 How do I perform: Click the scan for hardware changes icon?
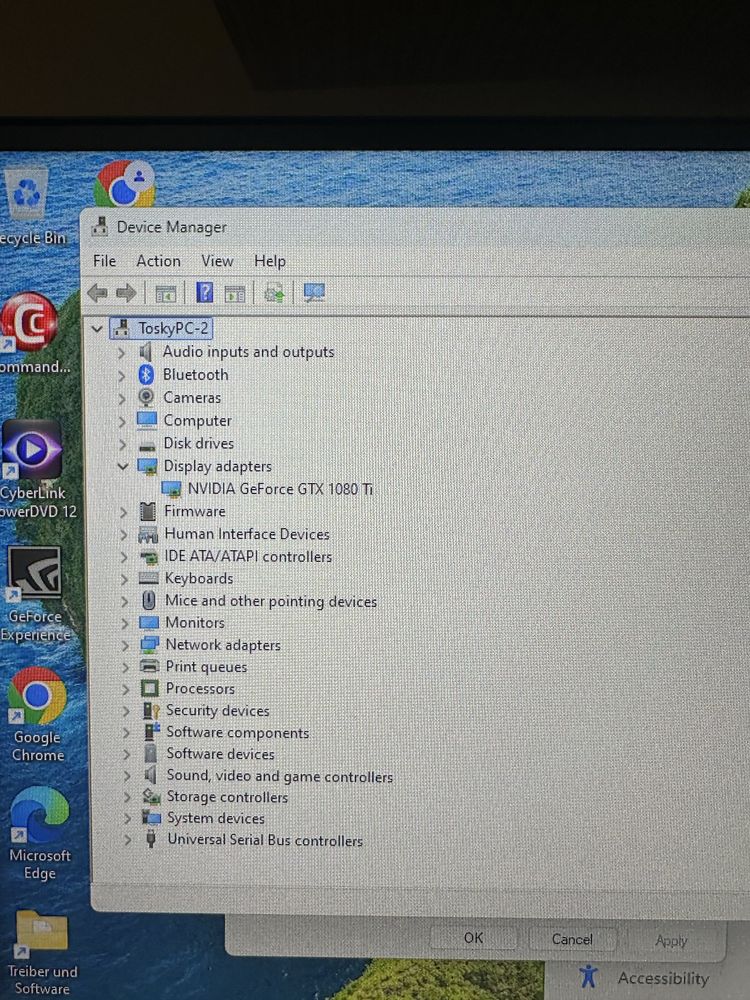(314, 293)
